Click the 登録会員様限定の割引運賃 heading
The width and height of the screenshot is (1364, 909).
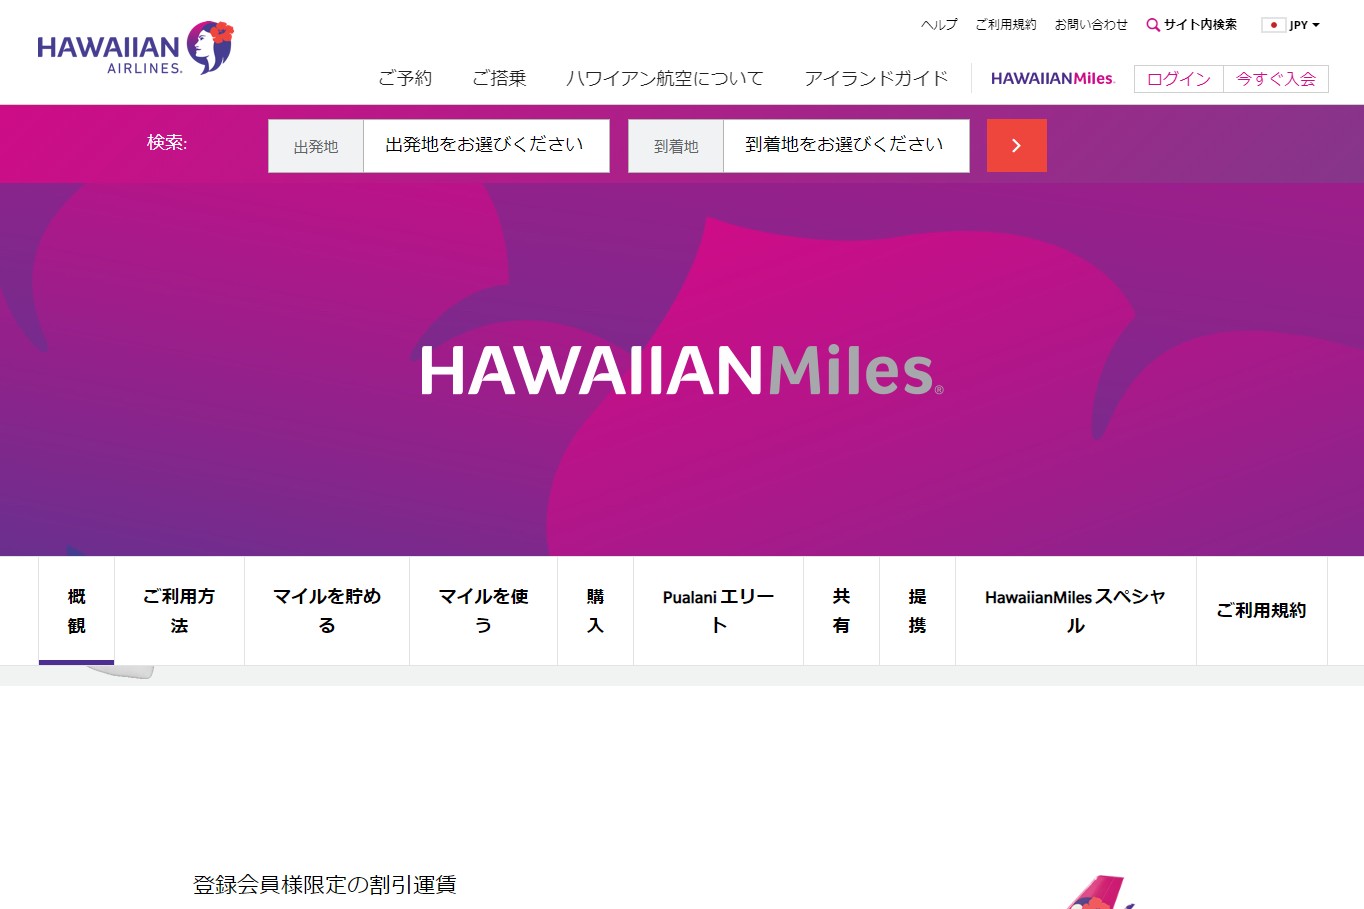(324, 884)
